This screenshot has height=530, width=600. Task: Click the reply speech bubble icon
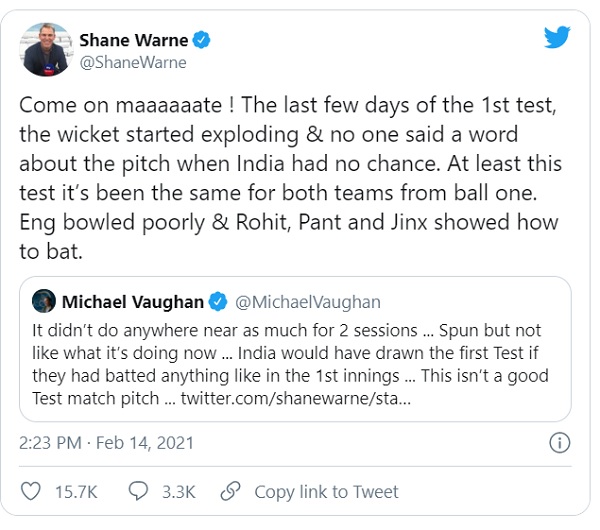(x=137, y=491)
